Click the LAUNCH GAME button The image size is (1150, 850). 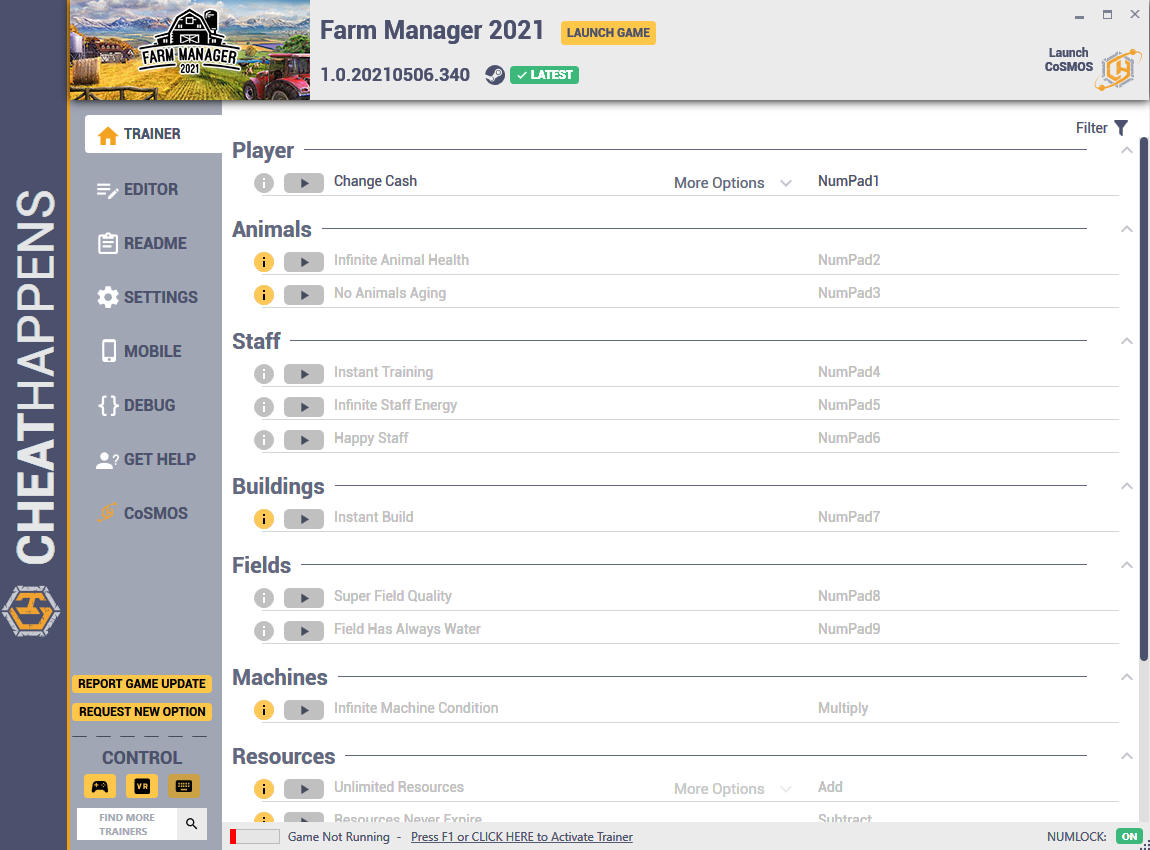tap(608, 32)
